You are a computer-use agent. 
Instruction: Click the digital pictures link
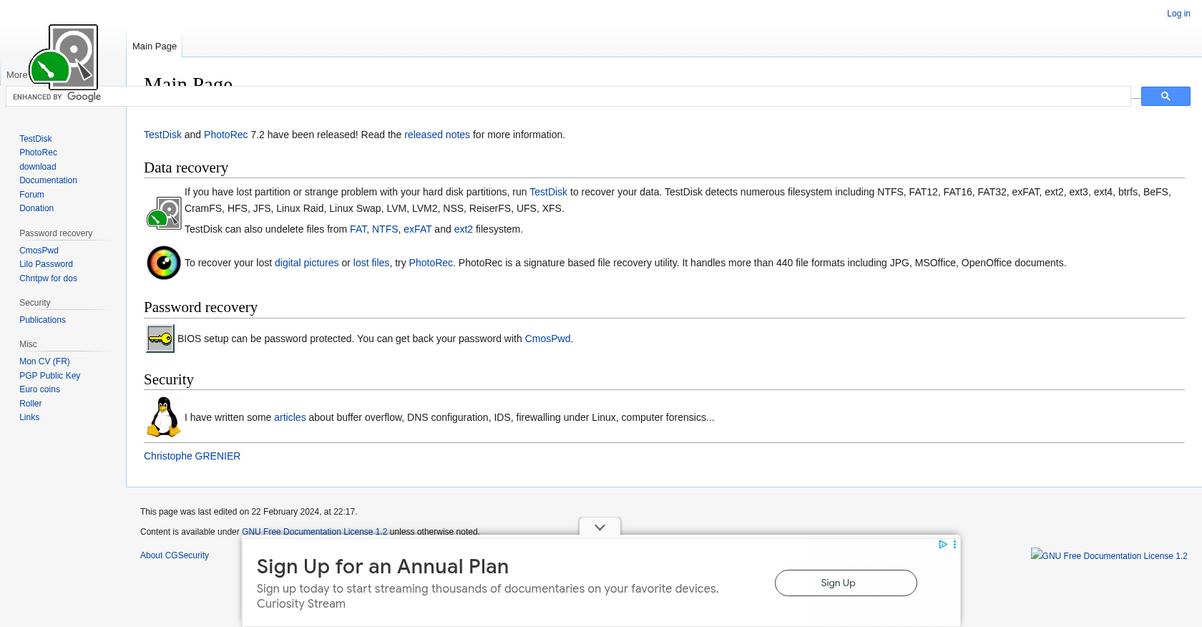pos(307,263)
